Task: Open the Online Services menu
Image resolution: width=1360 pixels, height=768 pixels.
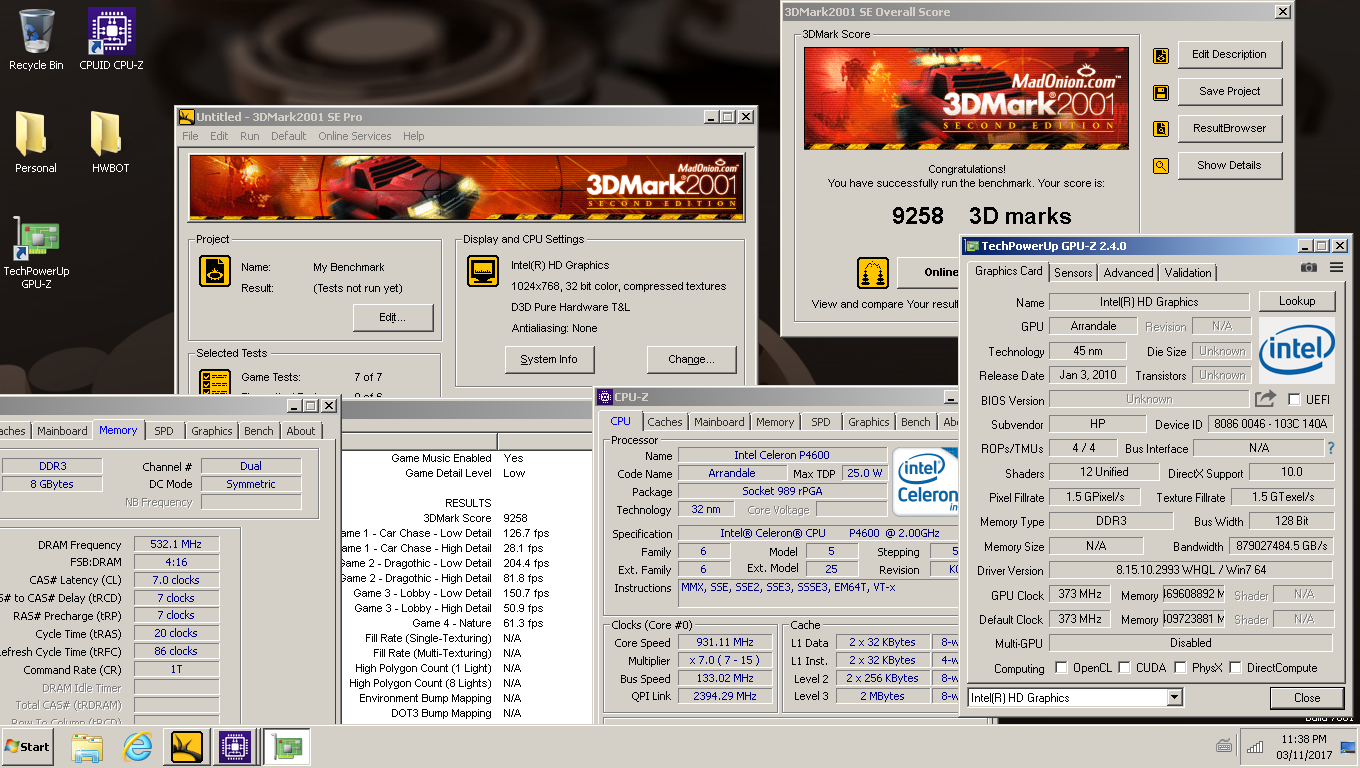Action: click(x=355, y=136)
